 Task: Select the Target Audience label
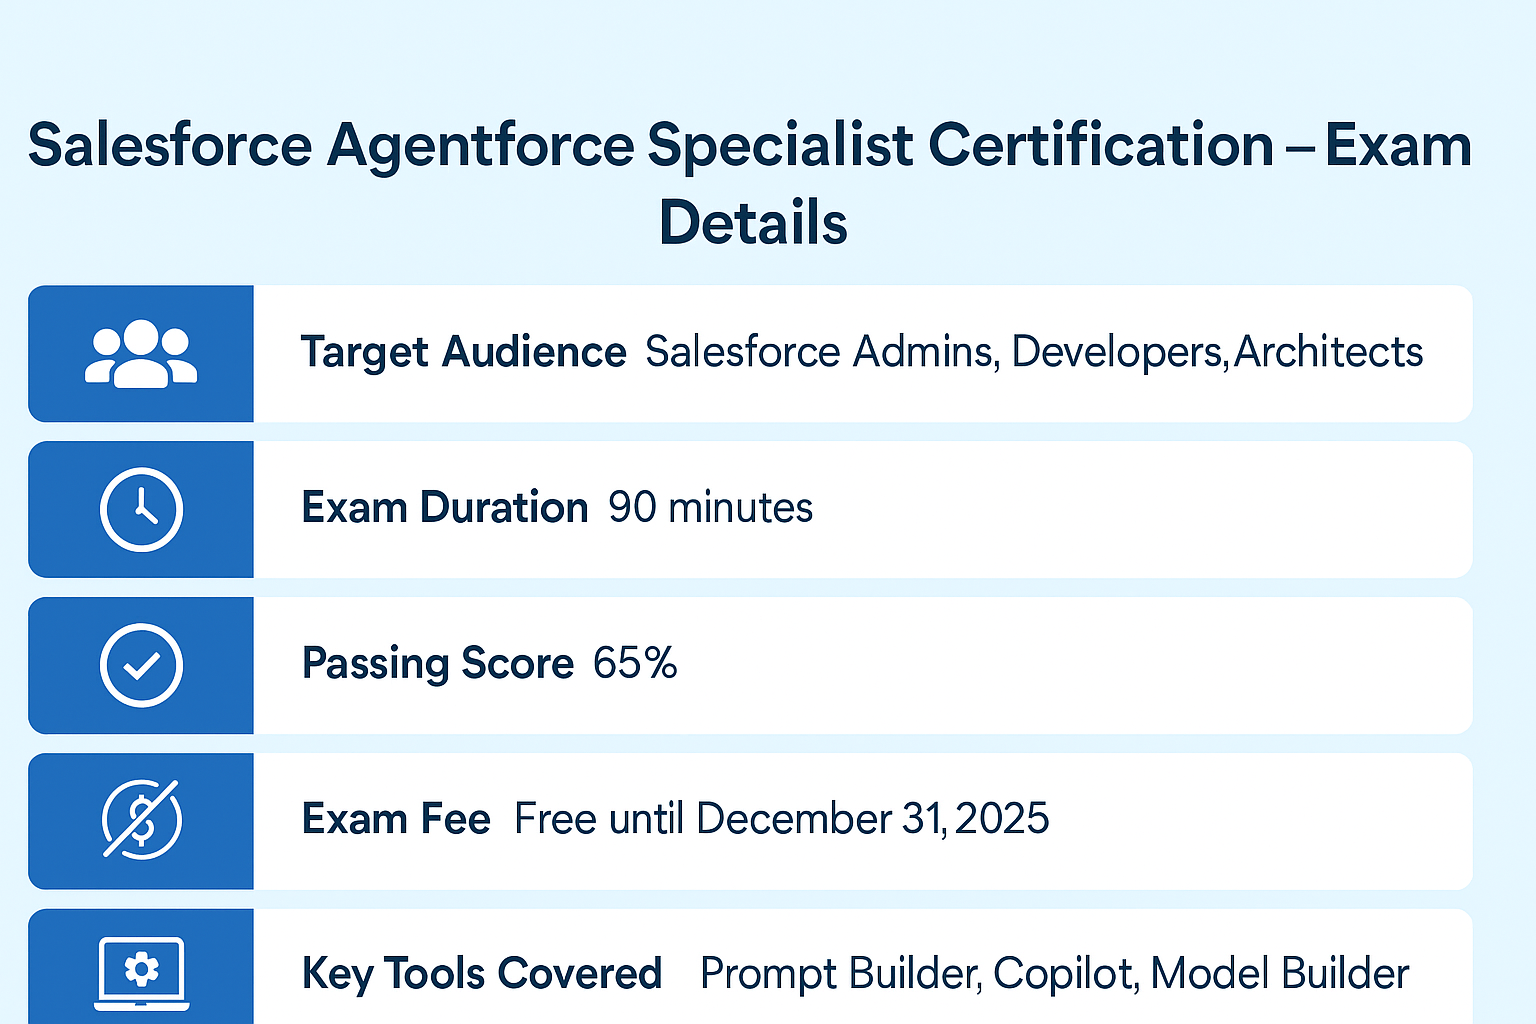pos(464,352)
